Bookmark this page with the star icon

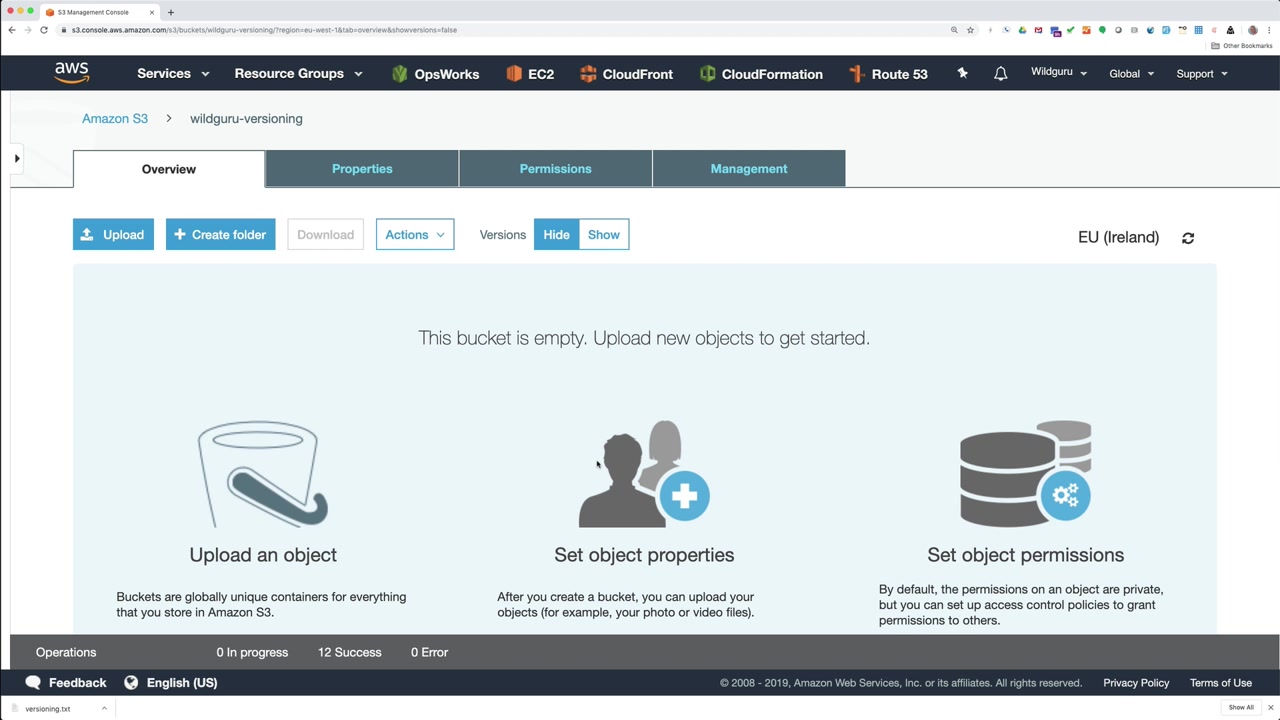(970, 30)
